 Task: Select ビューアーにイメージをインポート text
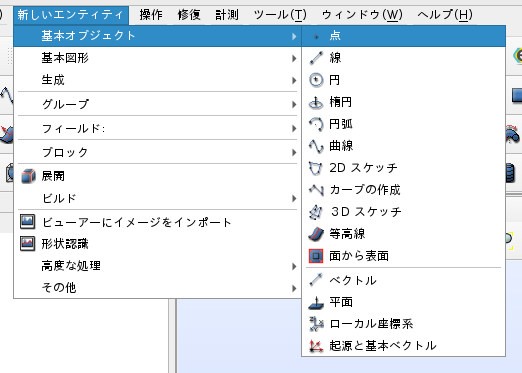coord(137,222)
